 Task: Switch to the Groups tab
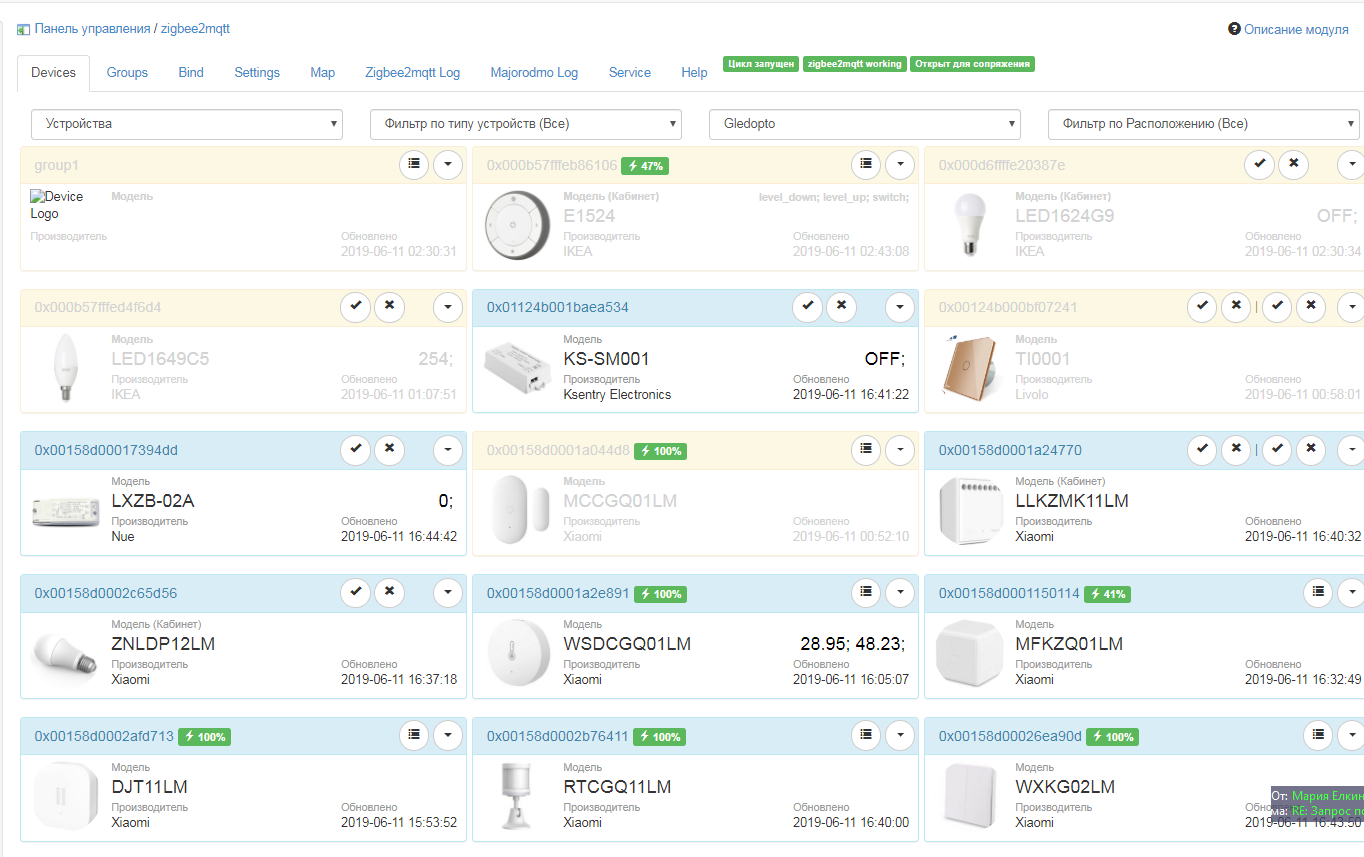(x=127, y=72)
